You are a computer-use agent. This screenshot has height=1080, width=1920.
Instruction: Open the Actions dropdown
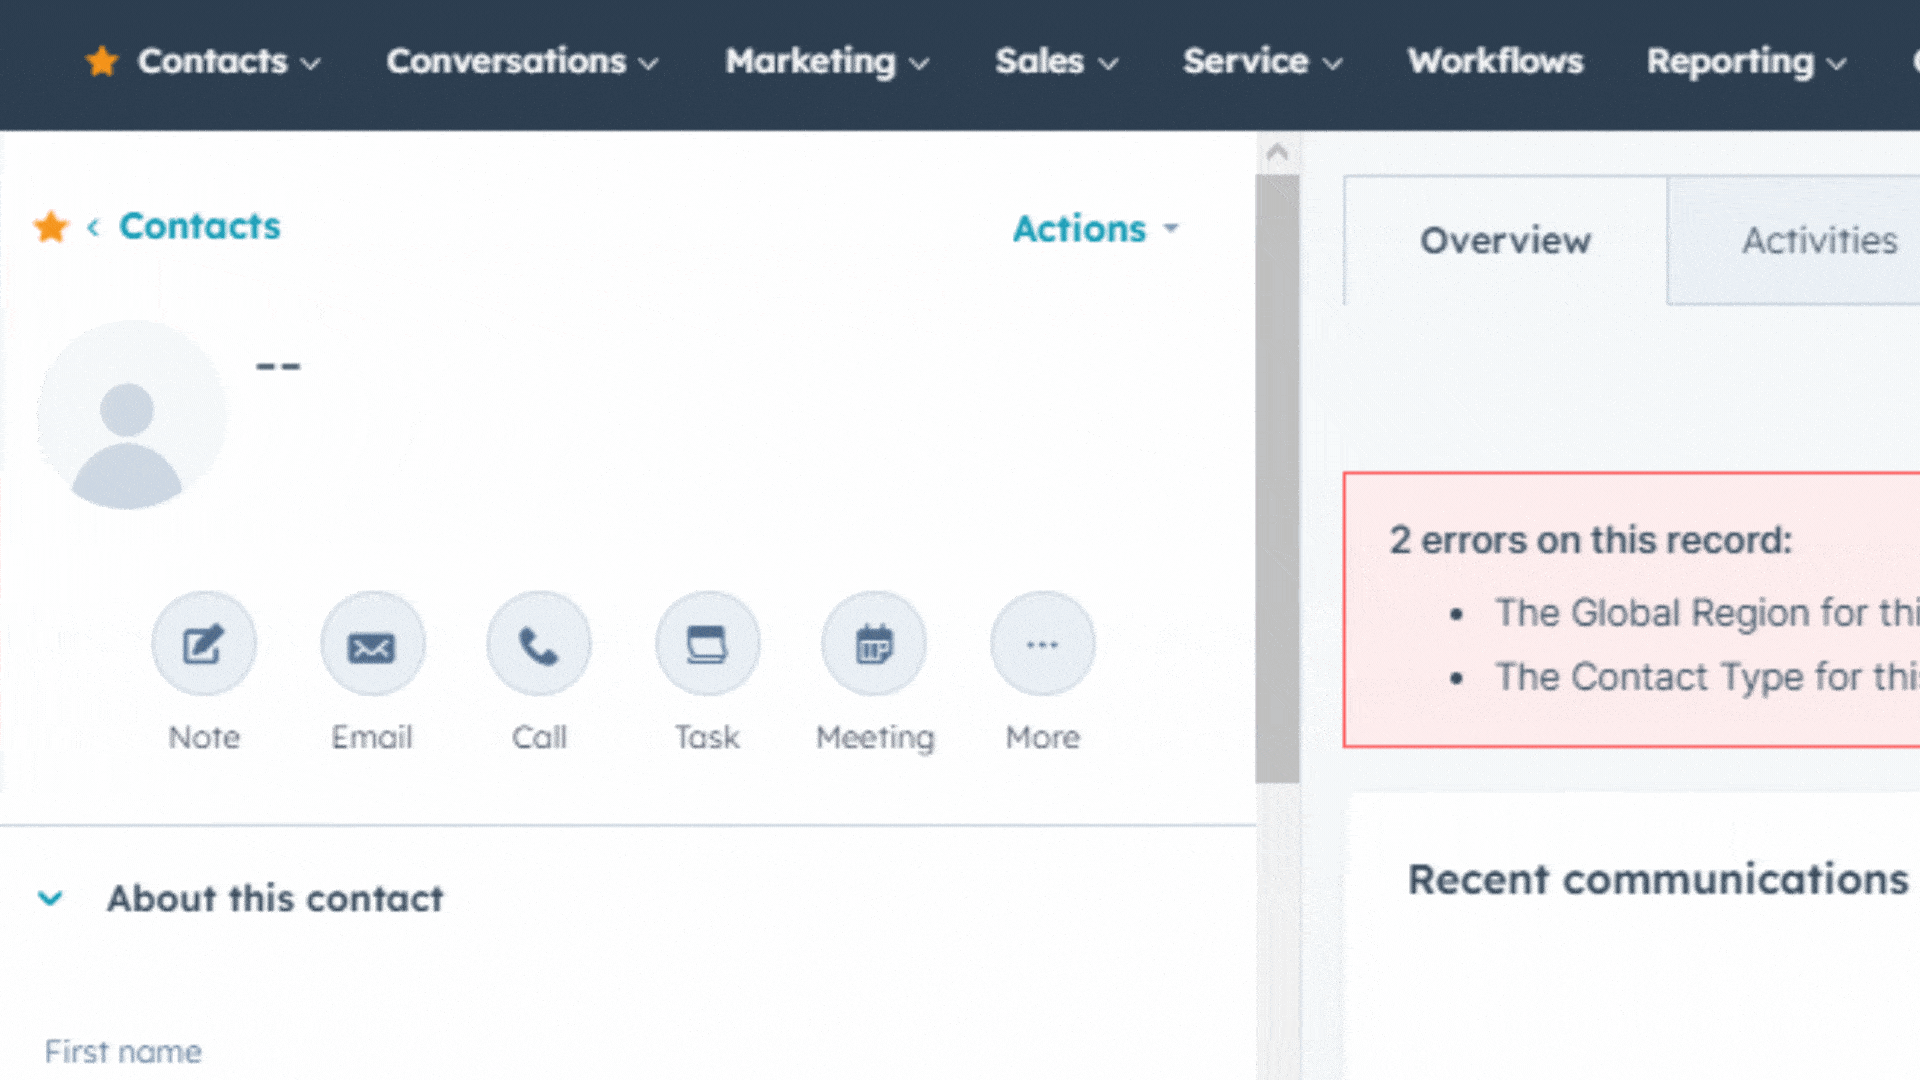coord(1096,229)
